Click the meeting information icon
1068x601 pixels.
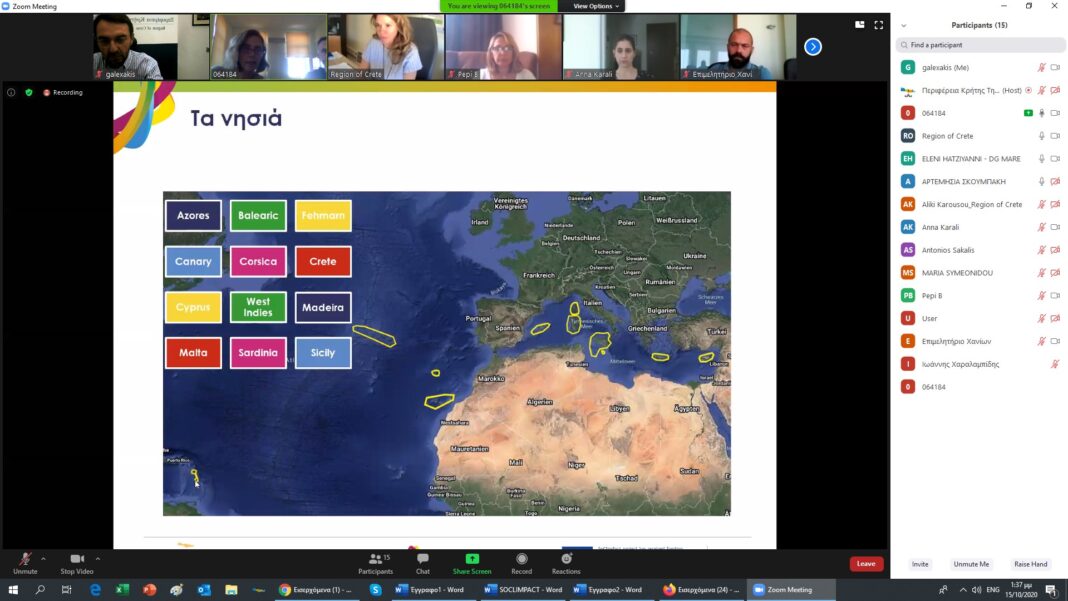pyautogui.click(x=11, y=92)
